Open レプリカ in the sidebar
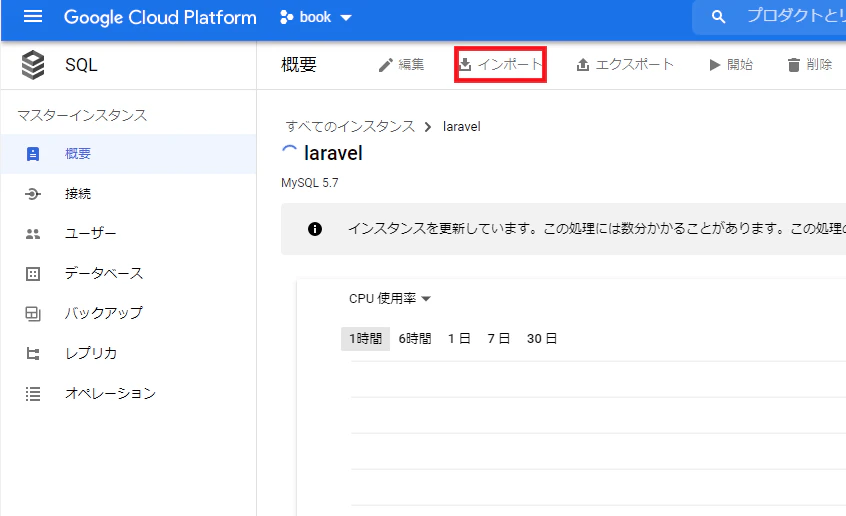 (128, 354)
